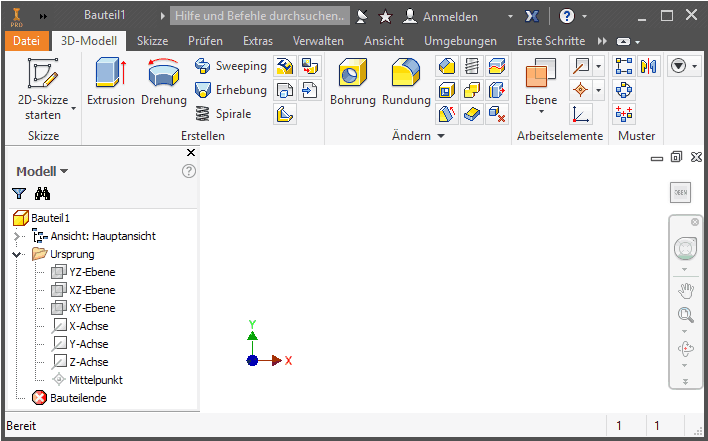Open the binoculars search icon in Modell panel
This screenshot has width=708, height=441.
click(42, 194)
